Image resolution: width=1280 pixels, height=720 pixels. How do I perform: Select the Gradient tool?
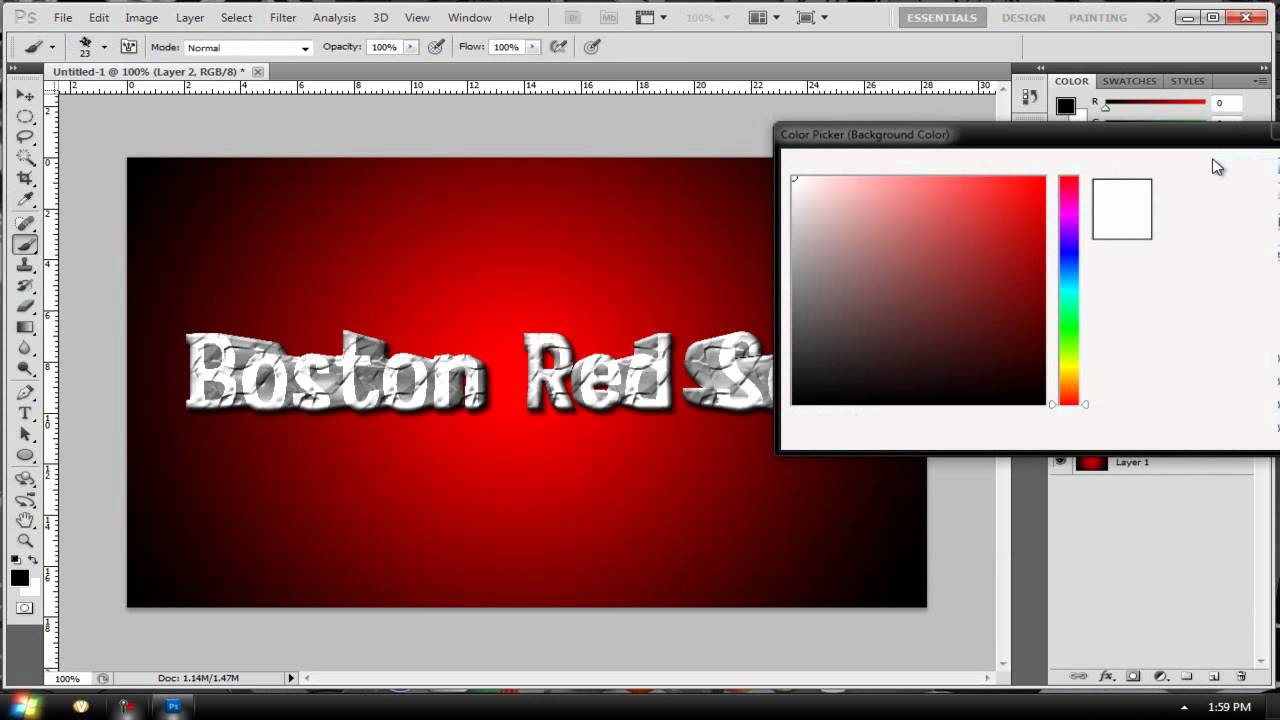point(25,328)
